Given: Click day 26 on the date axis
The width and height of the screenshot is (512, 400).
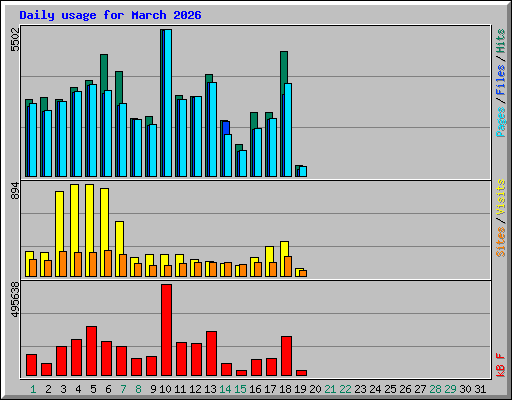Looking at the screenshot, I should [405, 389].
